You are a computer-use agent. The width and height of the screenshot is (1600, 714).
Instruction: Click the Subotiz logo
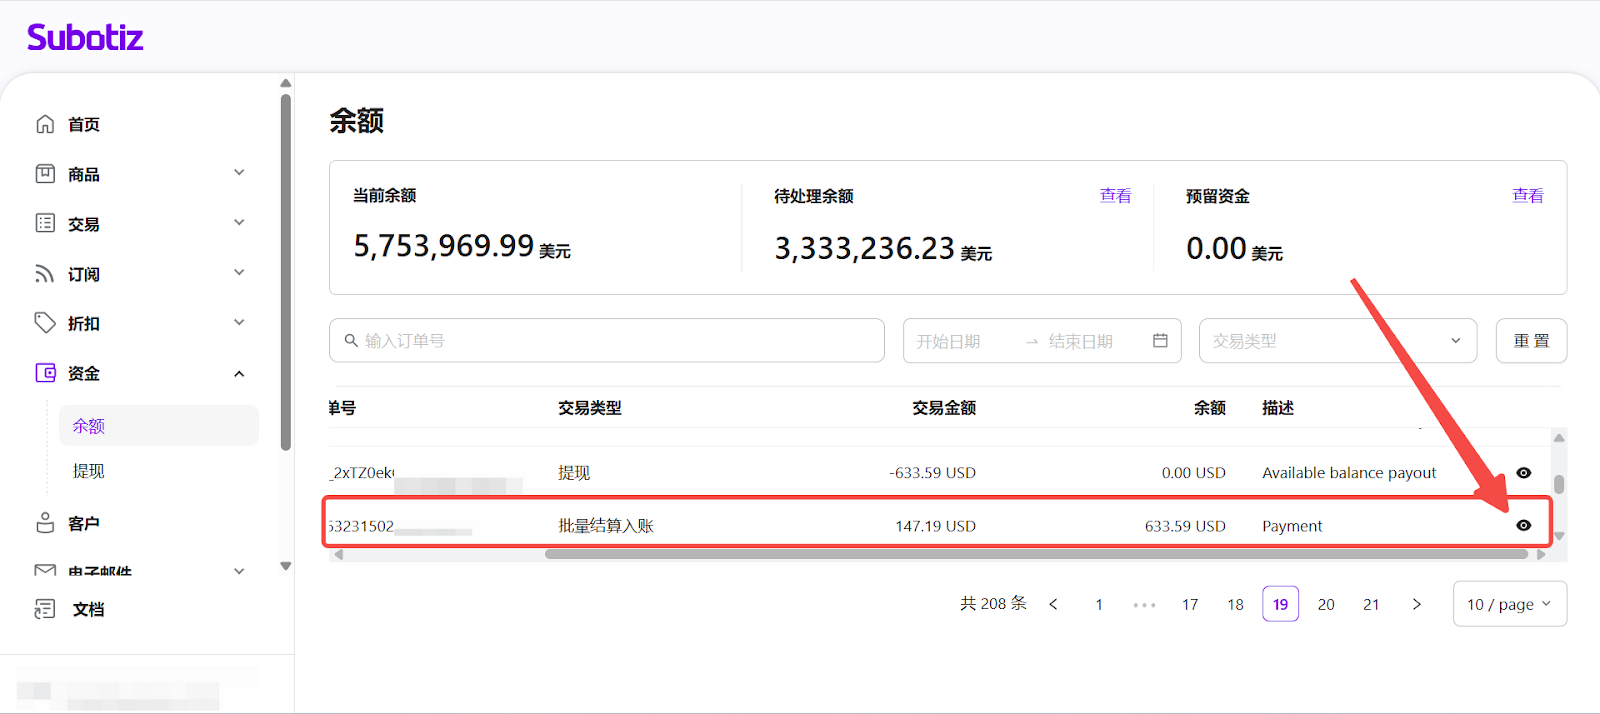(x=85, y=38)
